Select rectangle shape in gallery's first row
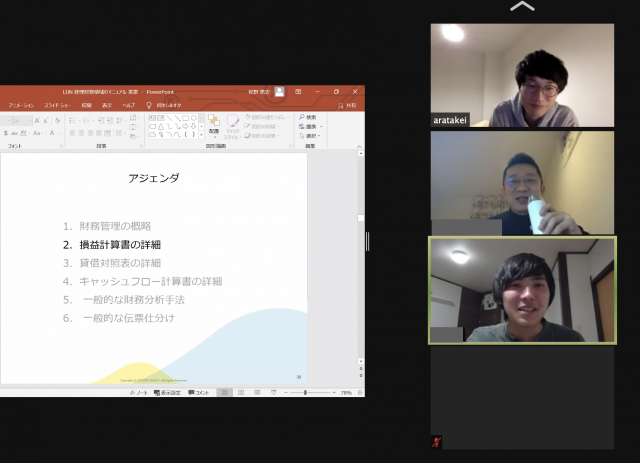This screenshot has width=640, height=463. [185, 118]
